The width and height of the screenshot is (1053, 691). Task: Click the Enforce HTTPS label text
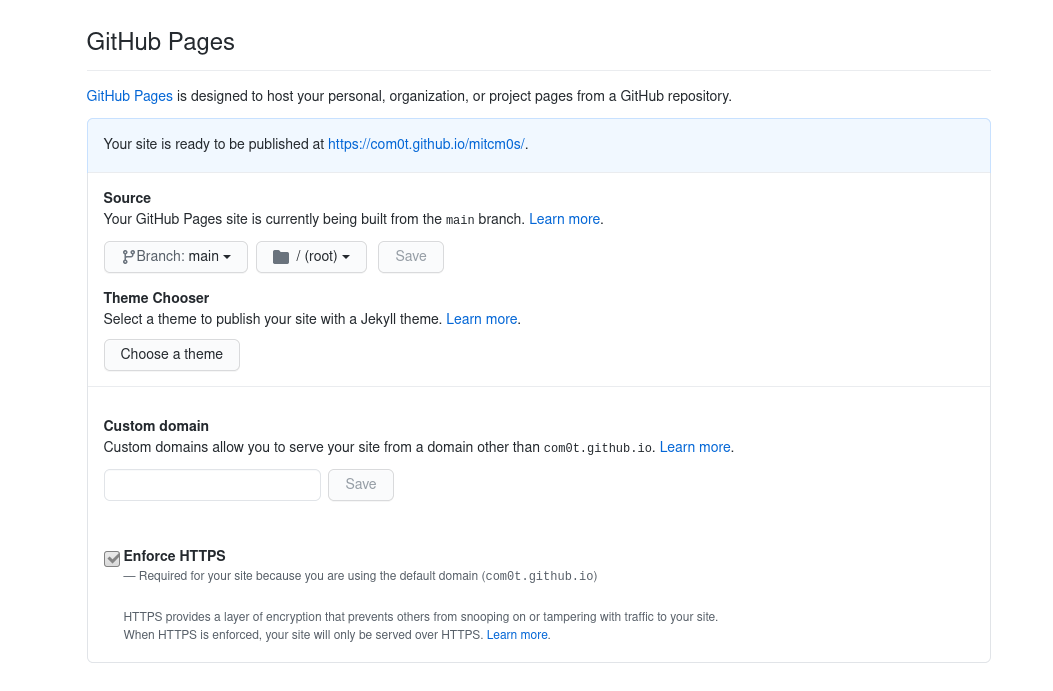pos(175,556)
